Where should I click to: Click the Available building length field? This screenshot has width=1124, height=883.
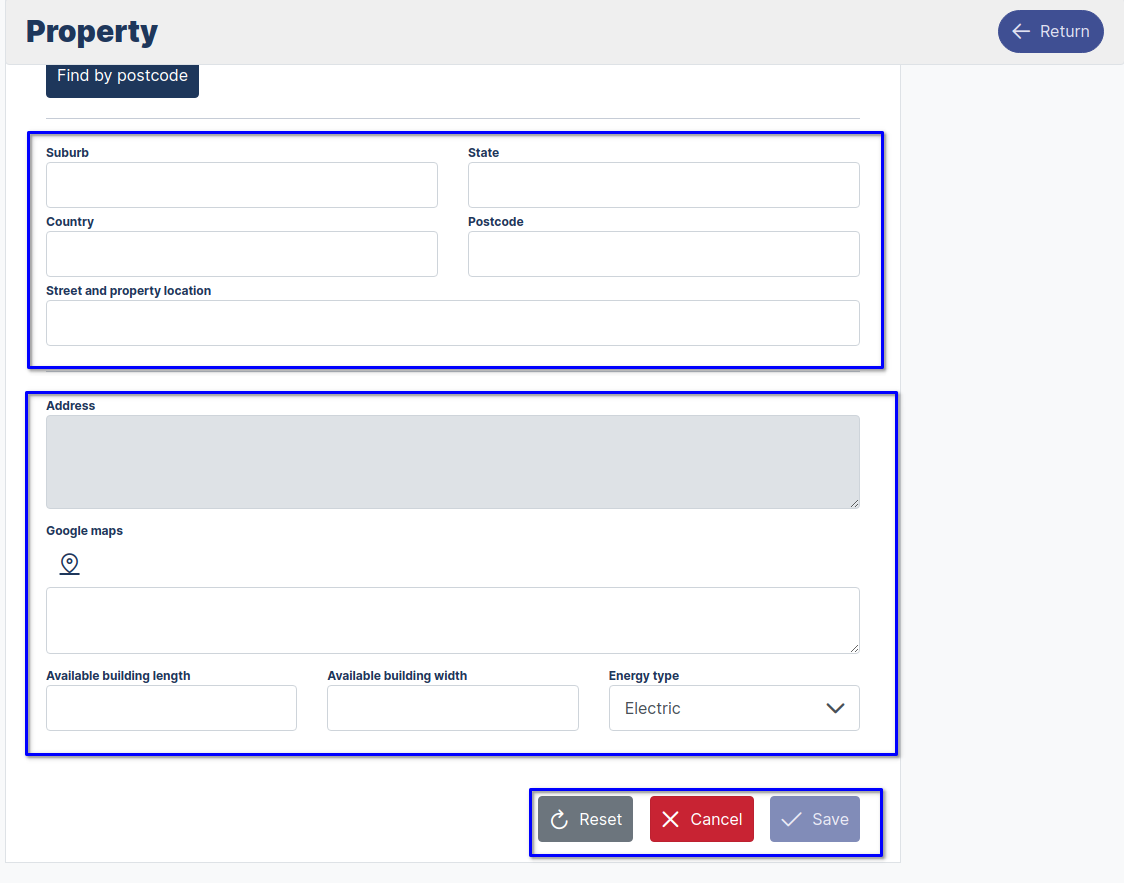click(171, 708)
